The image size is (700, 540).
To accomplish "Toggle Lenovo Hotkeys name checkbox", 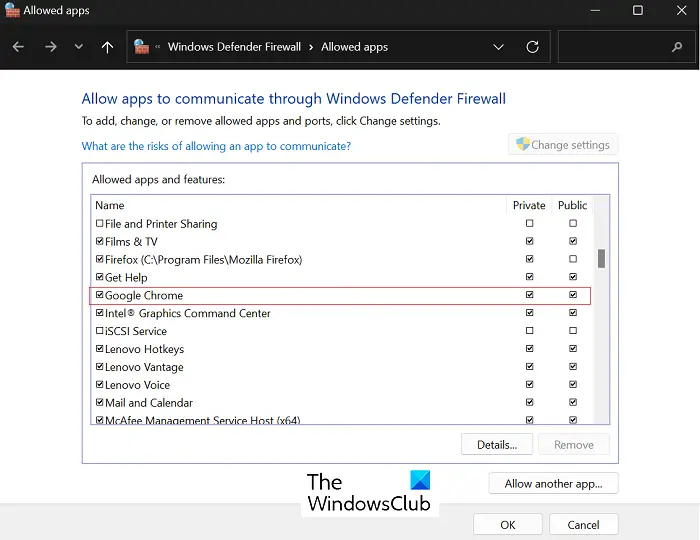I will pos(100,349).
